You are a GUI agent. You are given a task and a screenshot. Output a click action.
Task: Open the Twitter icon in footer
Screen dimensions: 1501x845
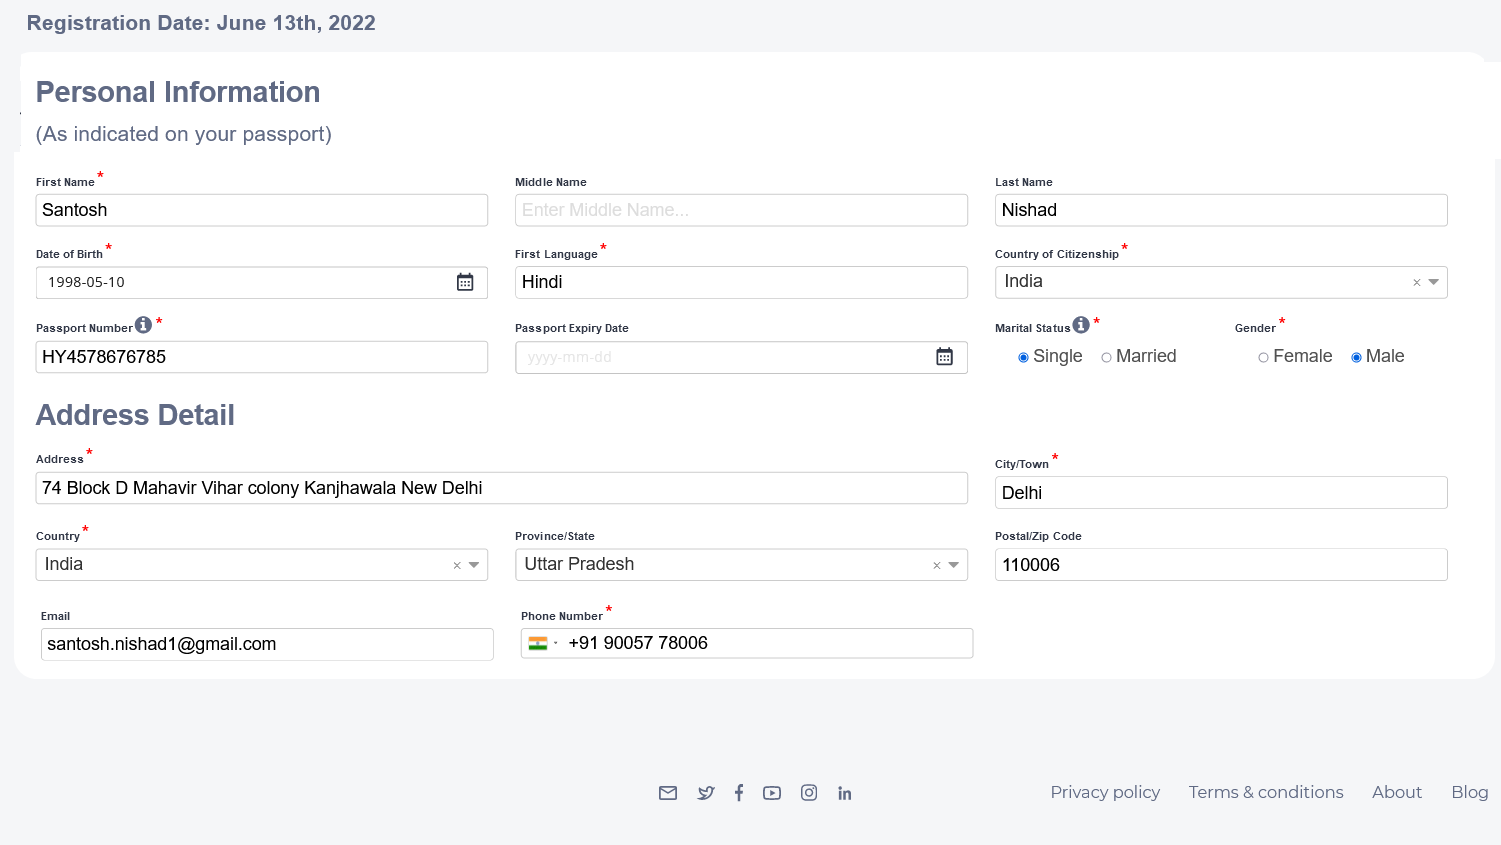(706, 793)
